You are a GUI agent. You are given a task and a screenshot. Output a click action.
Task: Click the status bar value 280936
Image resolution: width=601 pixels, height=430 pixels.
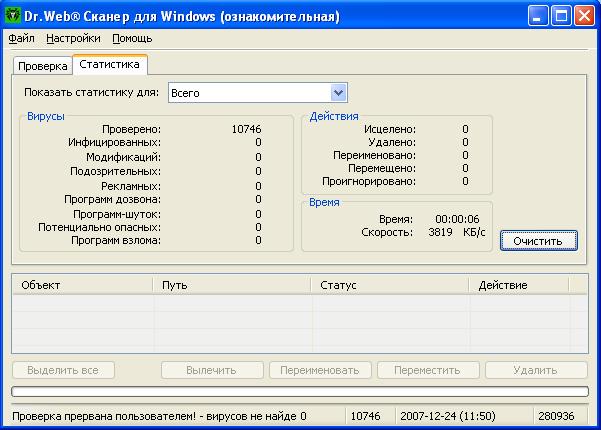(x=556, y=416)
